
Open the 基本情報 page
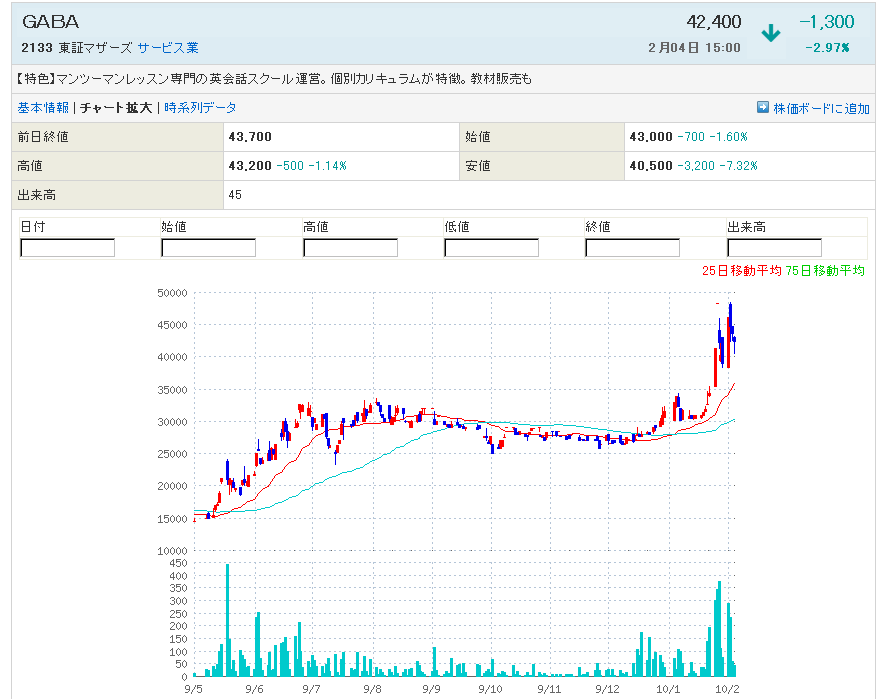pyautogui.click(x=43, y=108)
